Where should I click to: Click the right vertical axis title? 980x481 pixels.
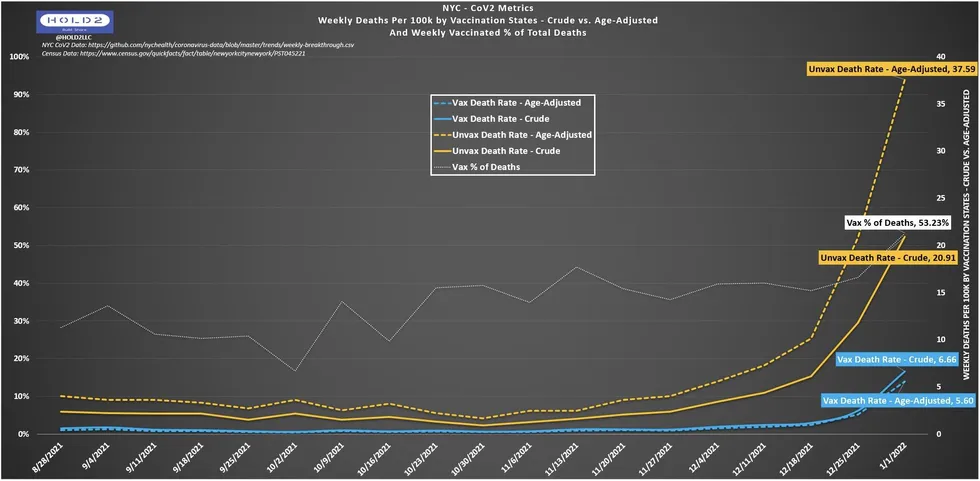[966, 232]
